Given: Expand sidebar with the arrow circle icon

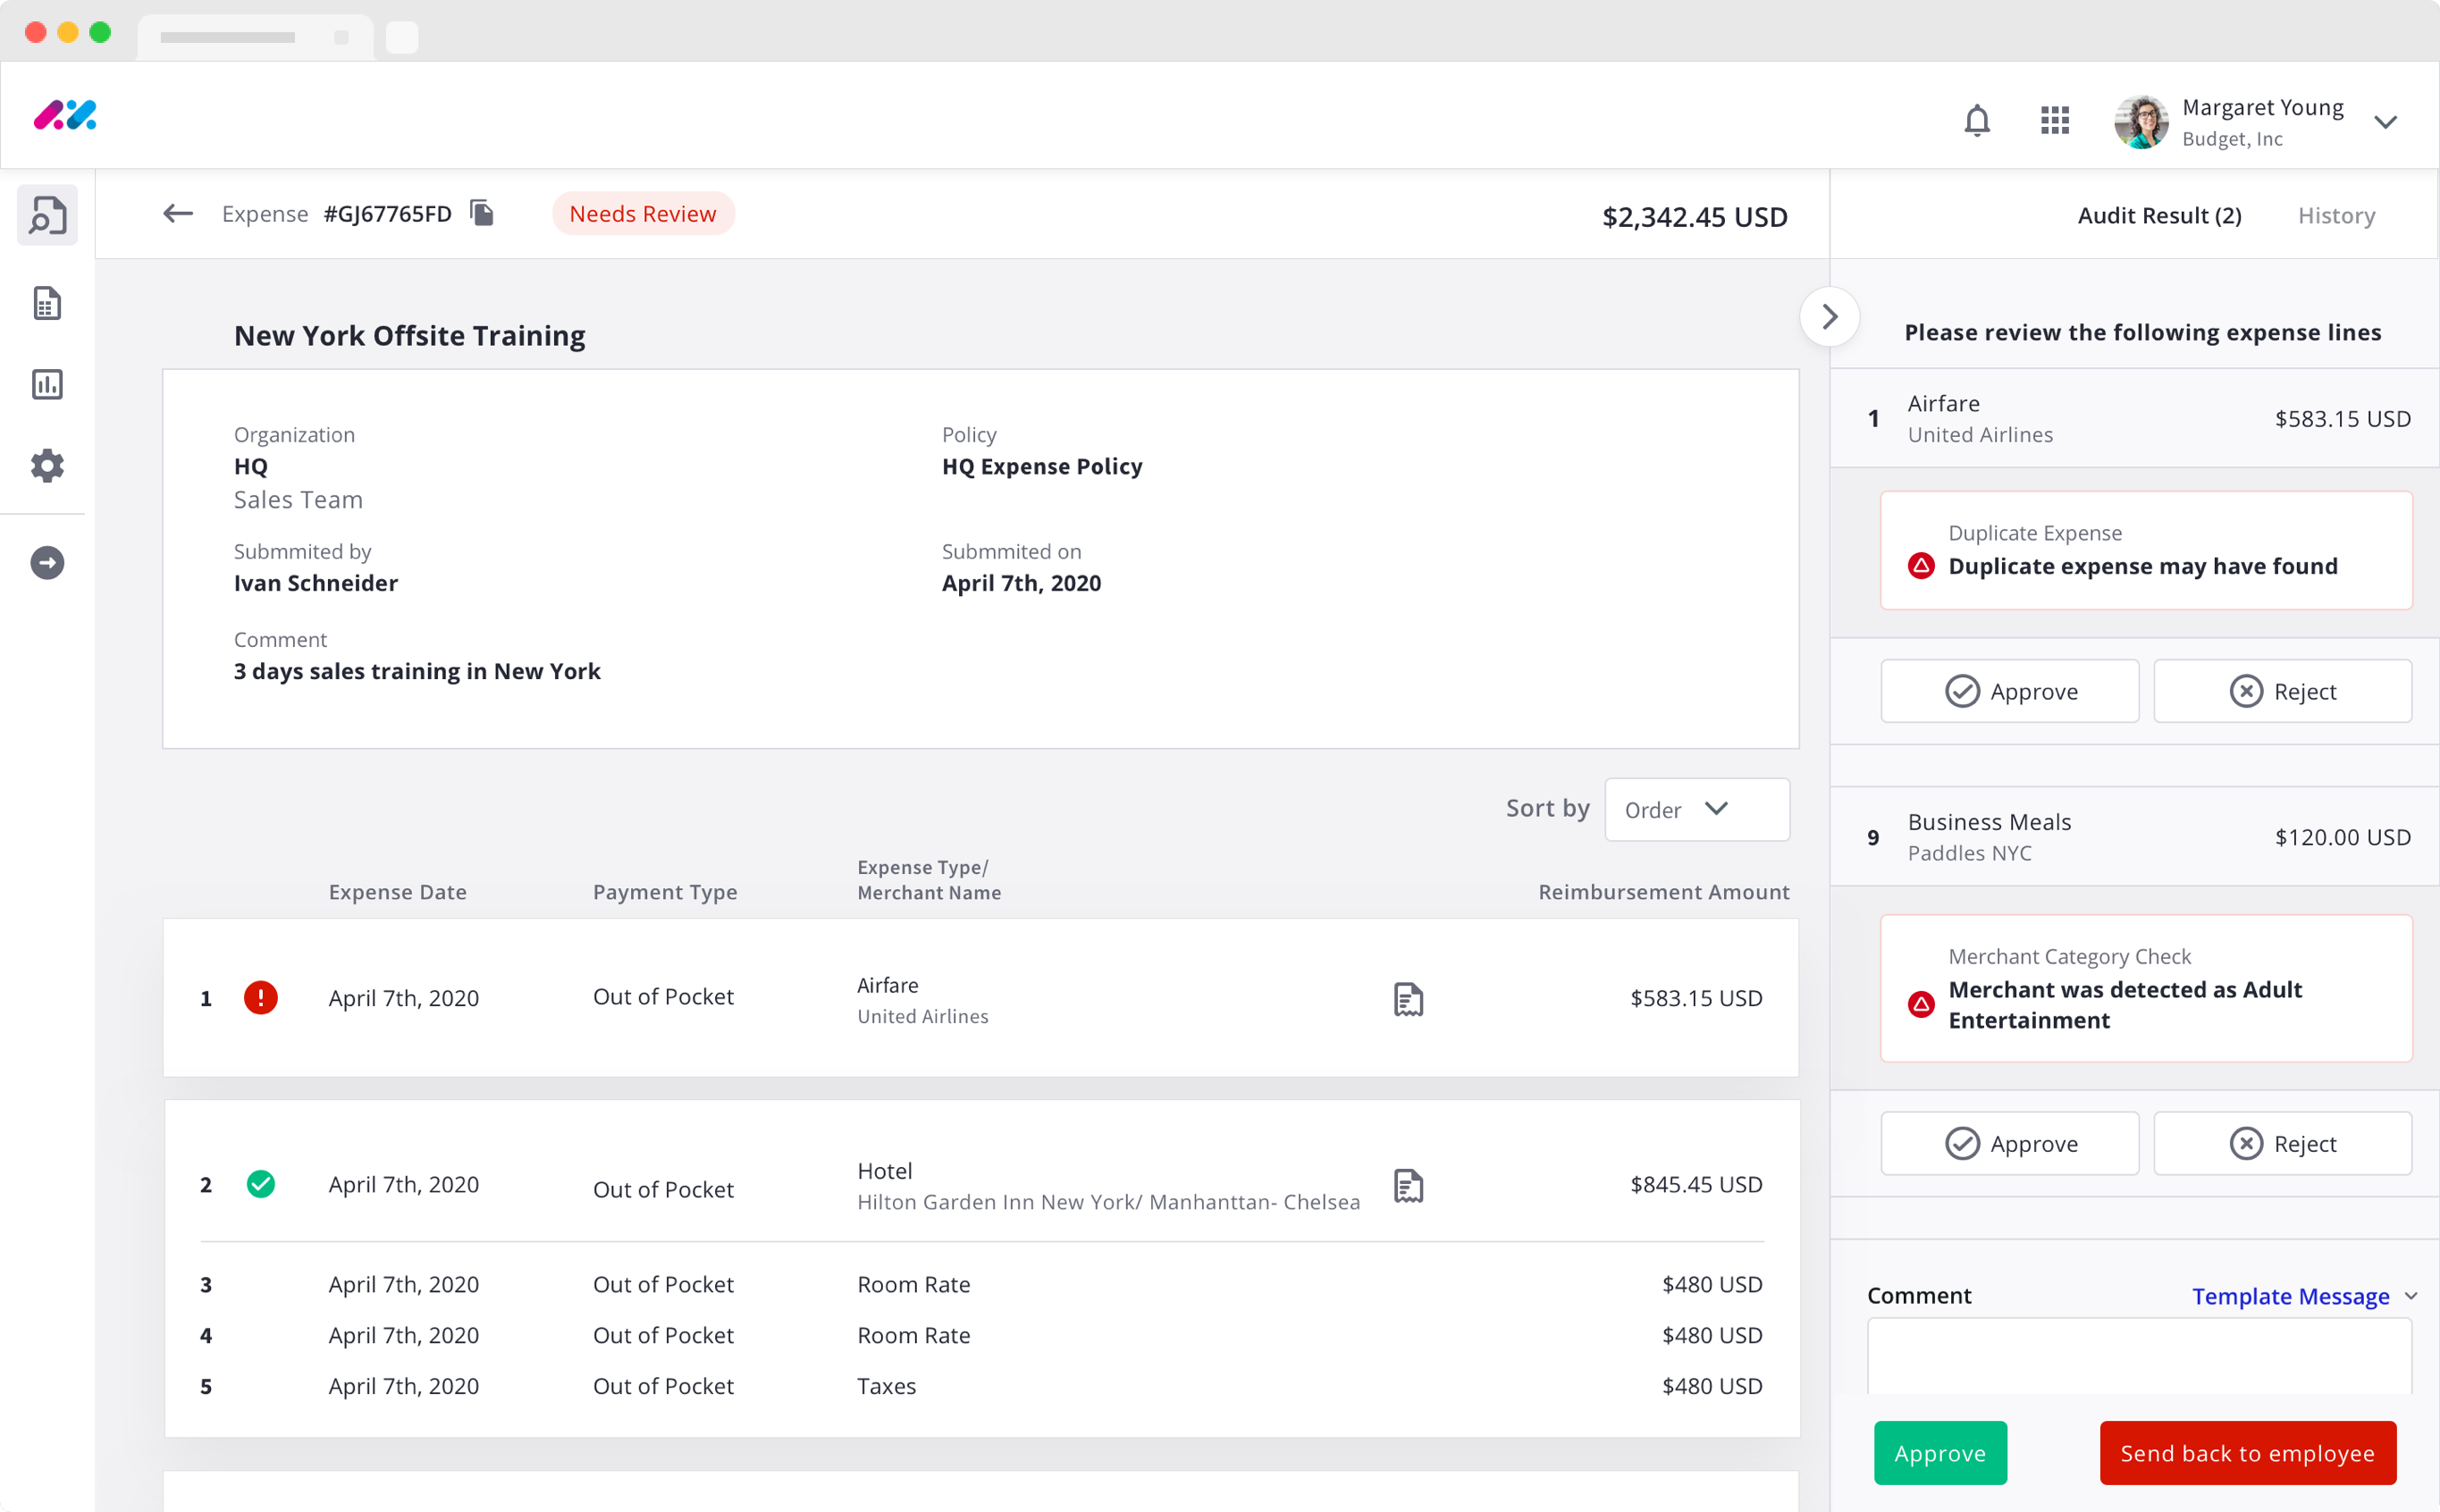Looking at the screenshot, I should [x=47, y=563].
